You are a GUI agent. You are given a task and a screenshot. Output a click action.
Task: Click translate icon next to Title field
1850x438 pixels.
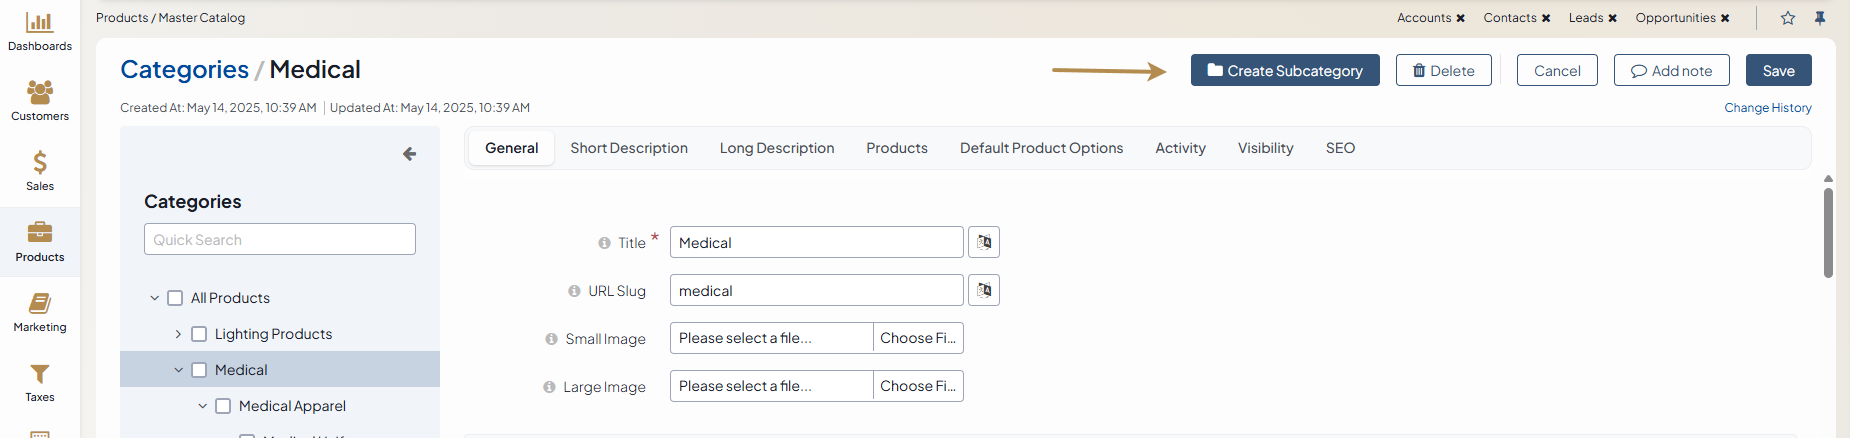(984, 242)
